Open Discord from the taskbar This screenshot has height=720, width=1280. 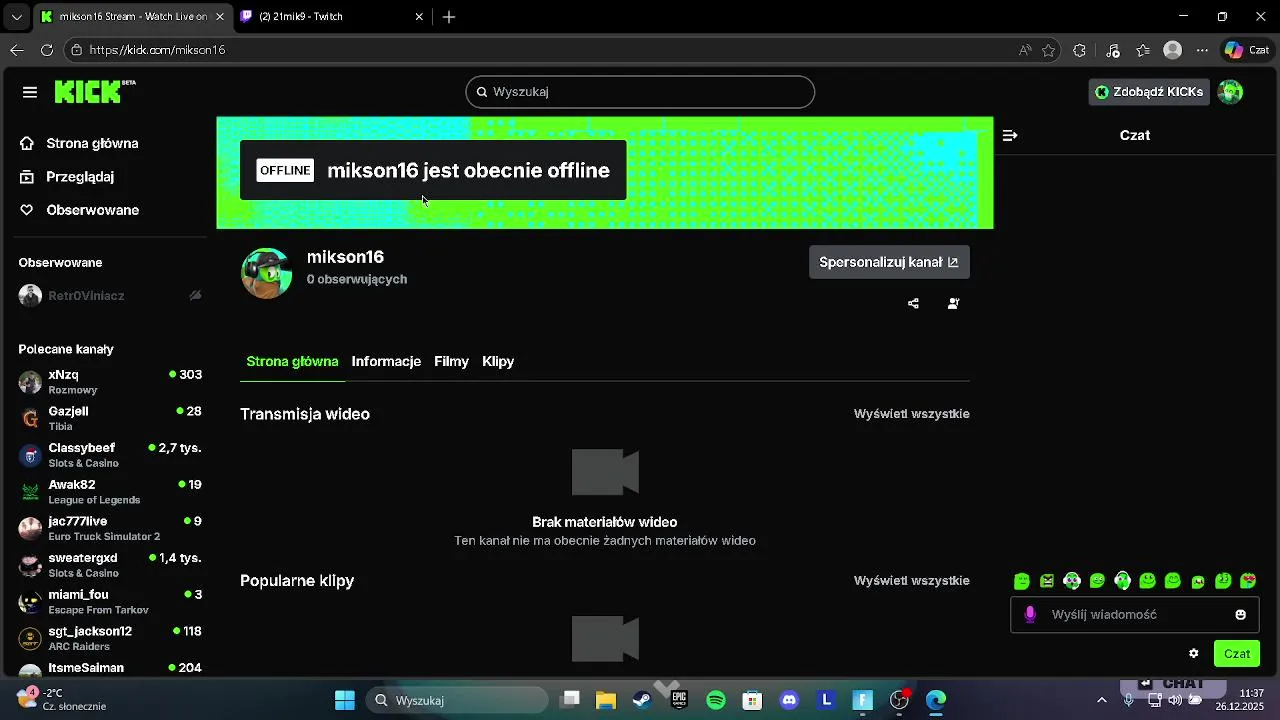click(x=789, y=700)
